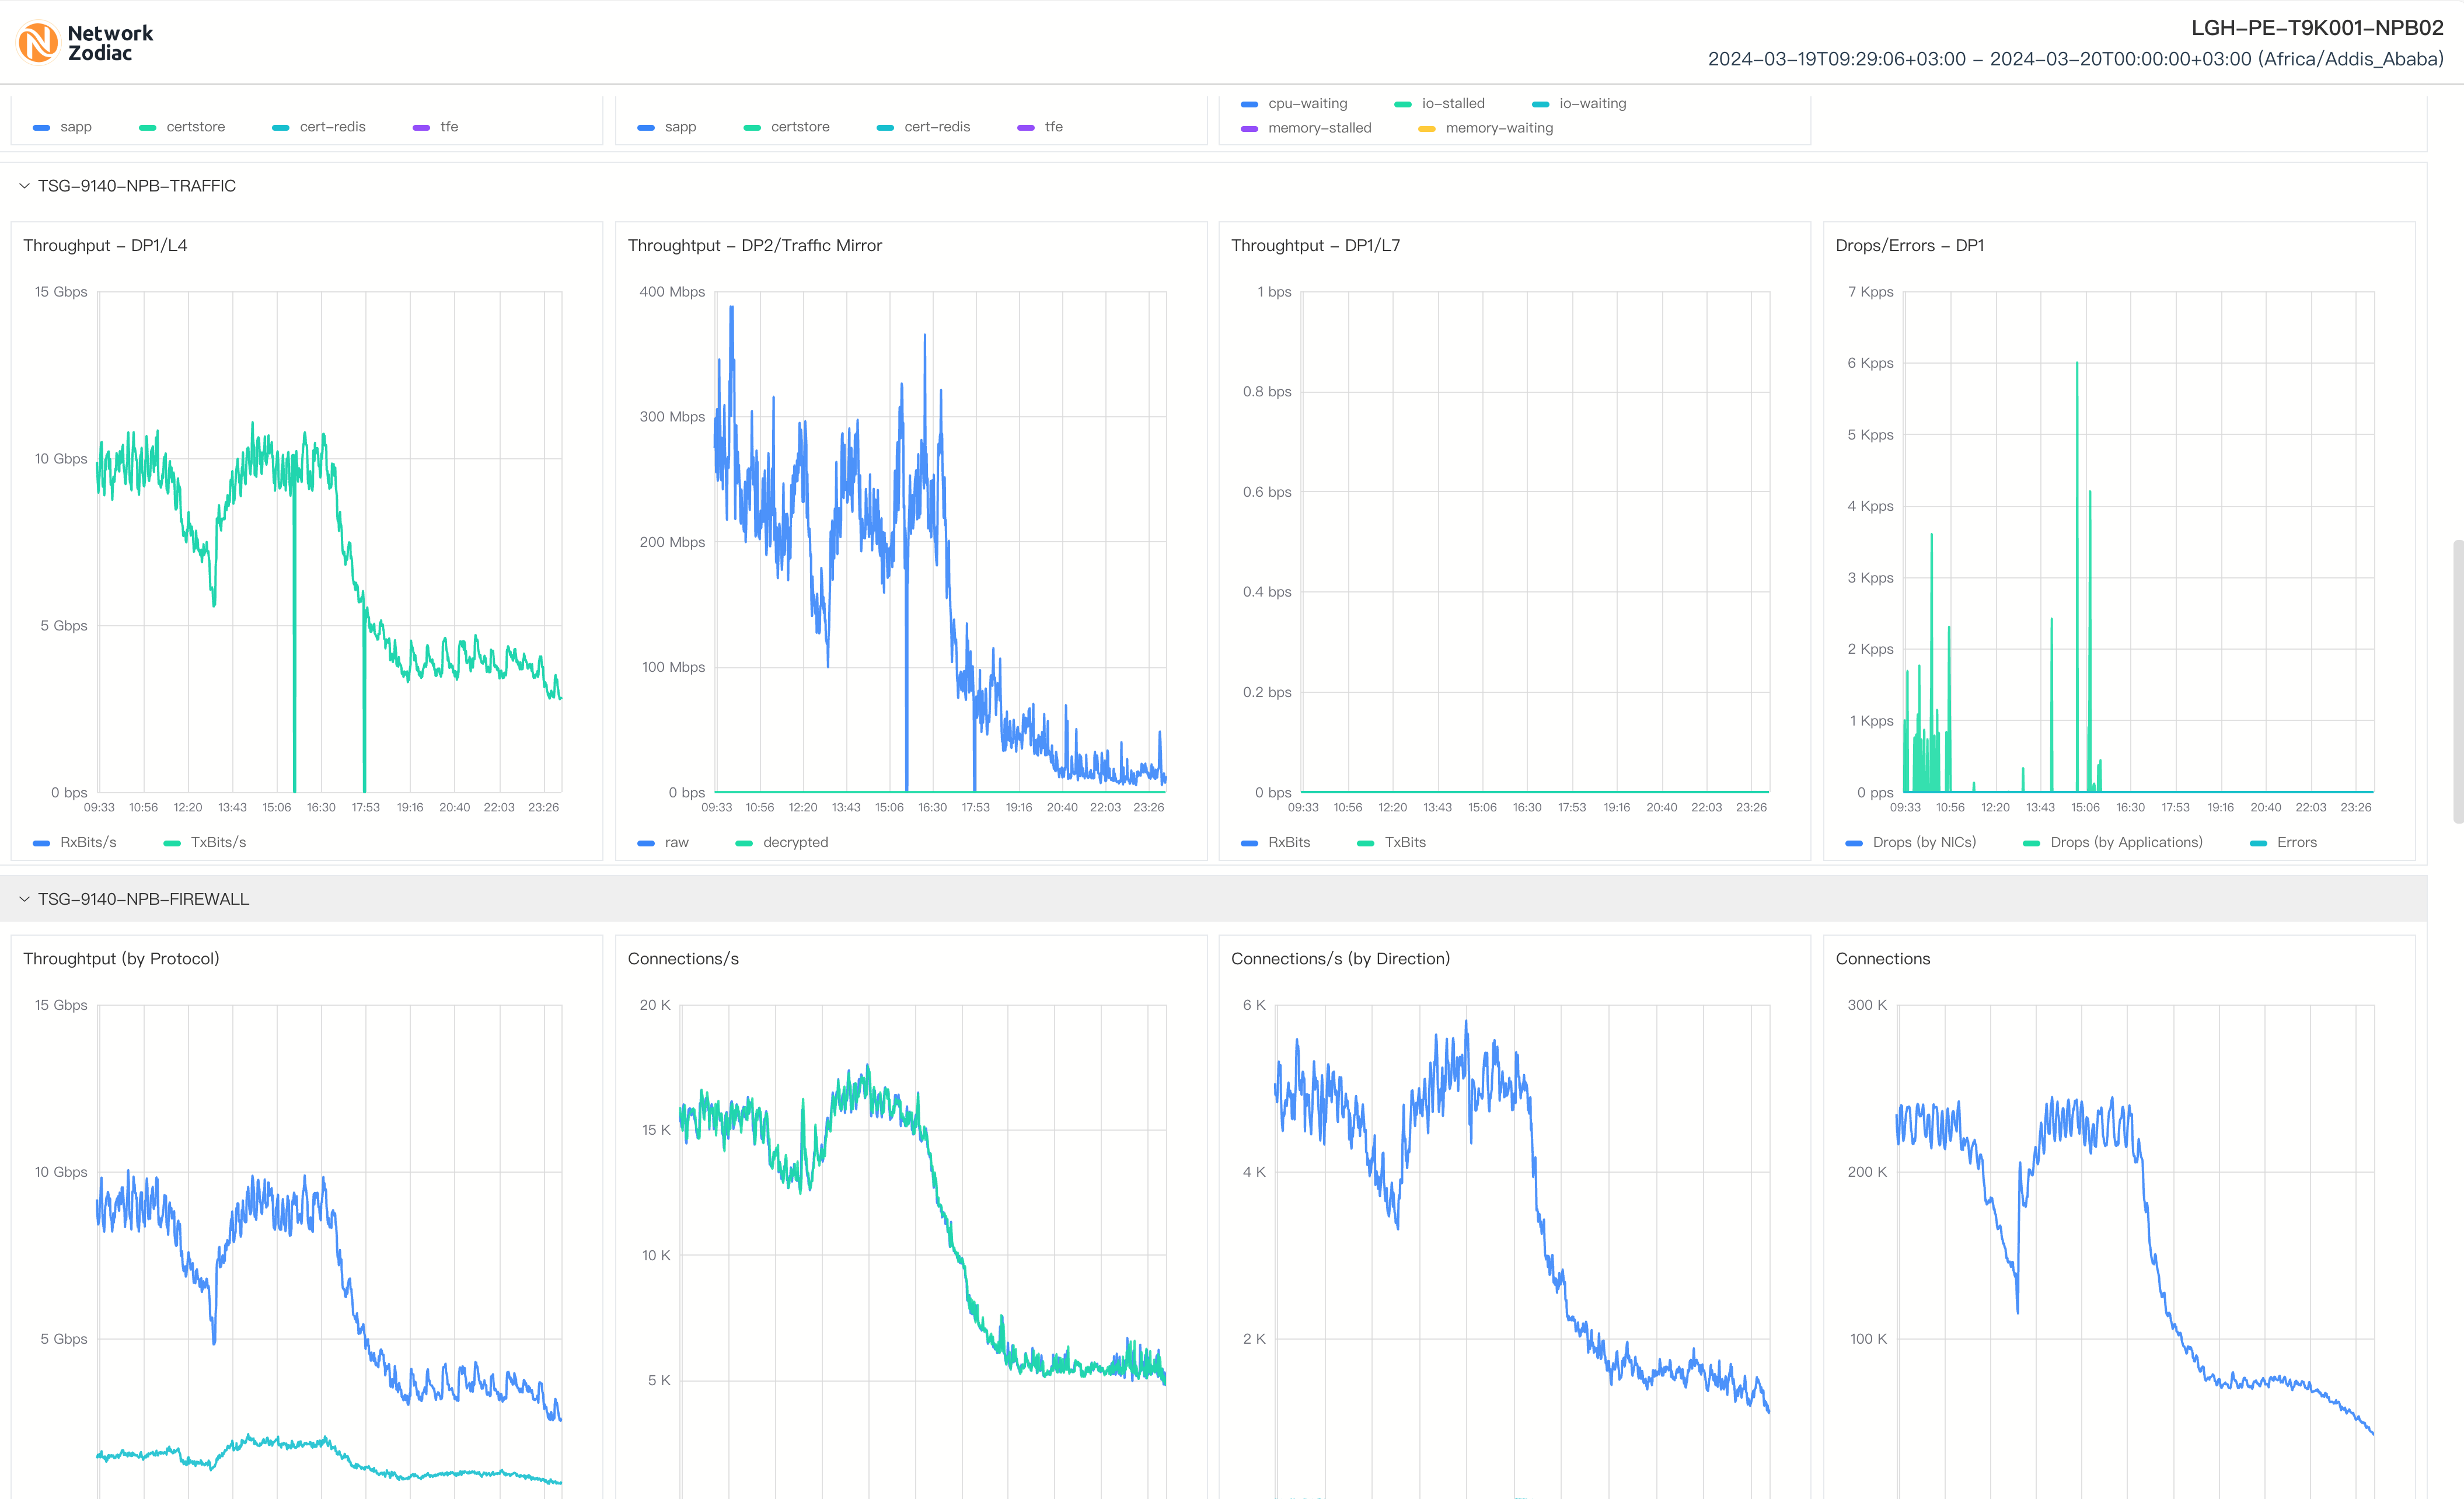Click the Errors legend marker icon
The width and height of the screenshot is (2464, 1499).
[x=2258, y=843]
